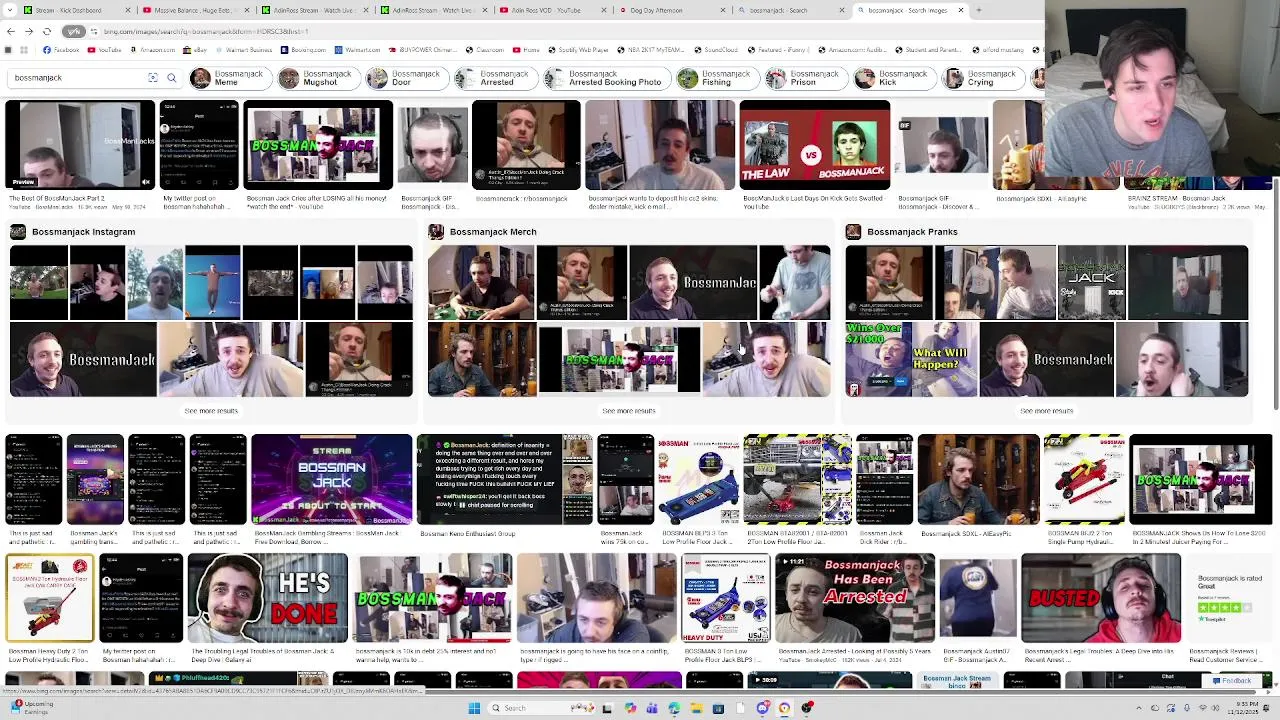Open the YouTube bookmark

point(105,50)
